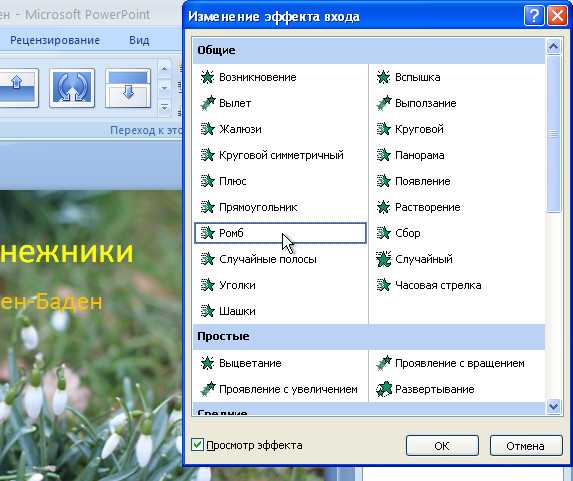Click scrollbar down arrow in effects list

554,406
